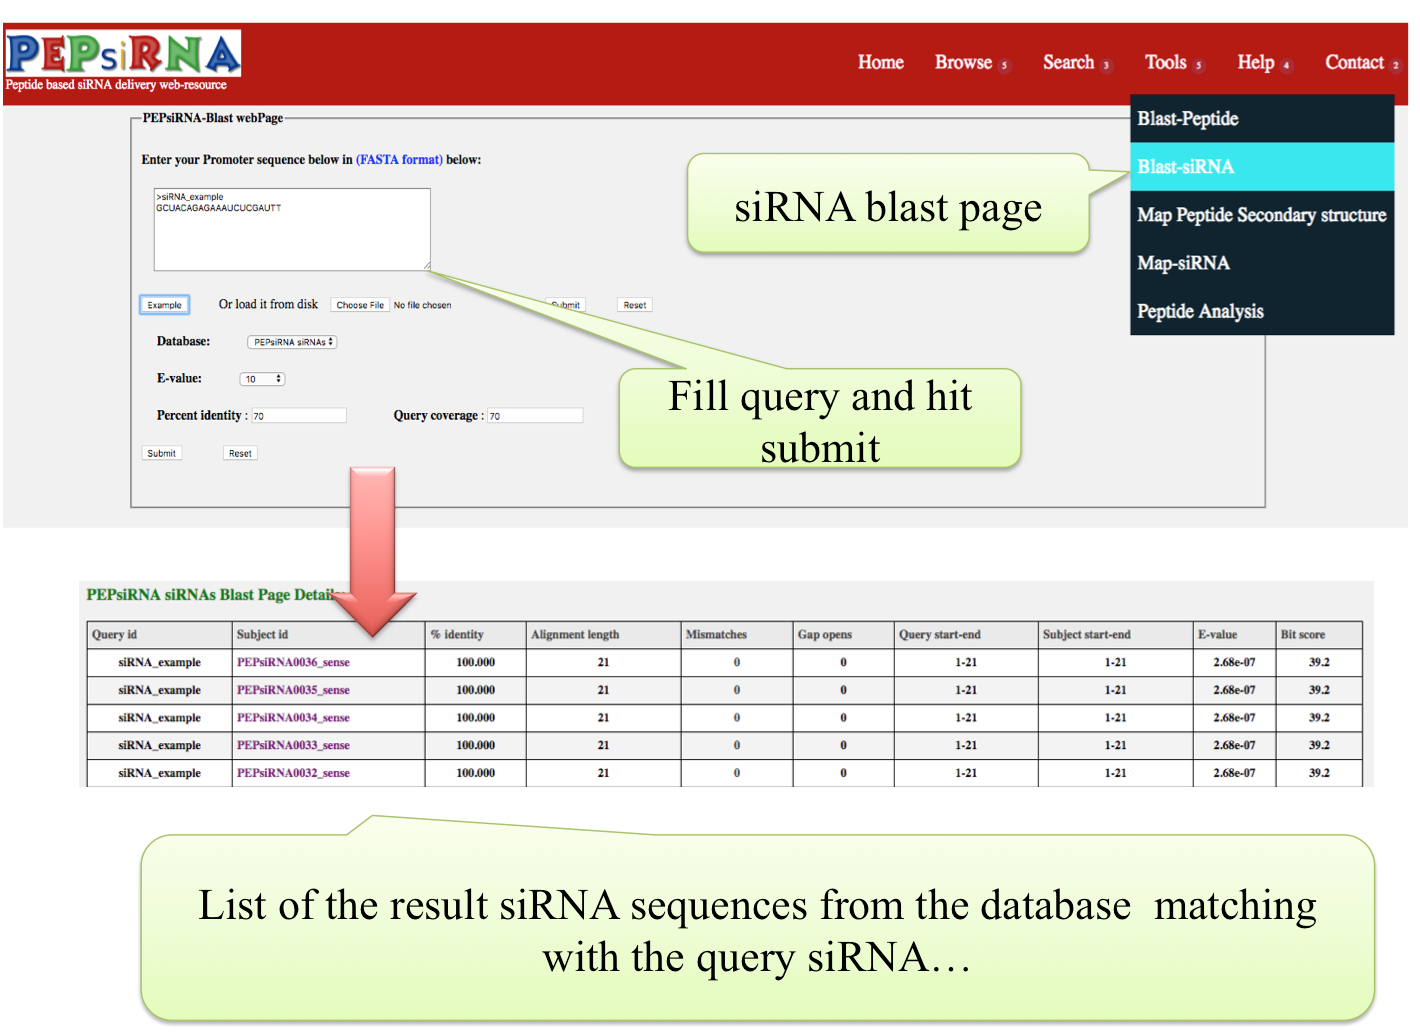1420x1035 pixels.
Task: Expand the Search menu
Action: tap(1069, 62)
